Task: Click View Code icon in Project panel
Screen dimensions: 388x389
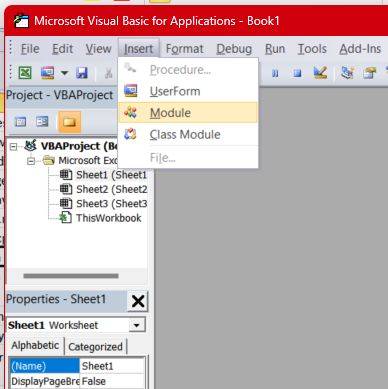Action: point(20,122)
